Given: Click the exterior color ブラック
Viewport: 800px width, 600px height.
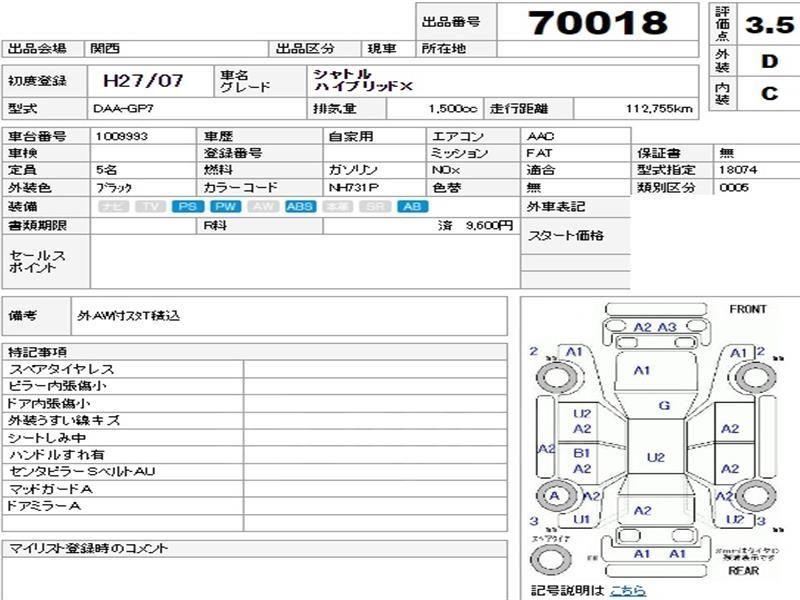Looking at the screenshot, I should 114,188.
